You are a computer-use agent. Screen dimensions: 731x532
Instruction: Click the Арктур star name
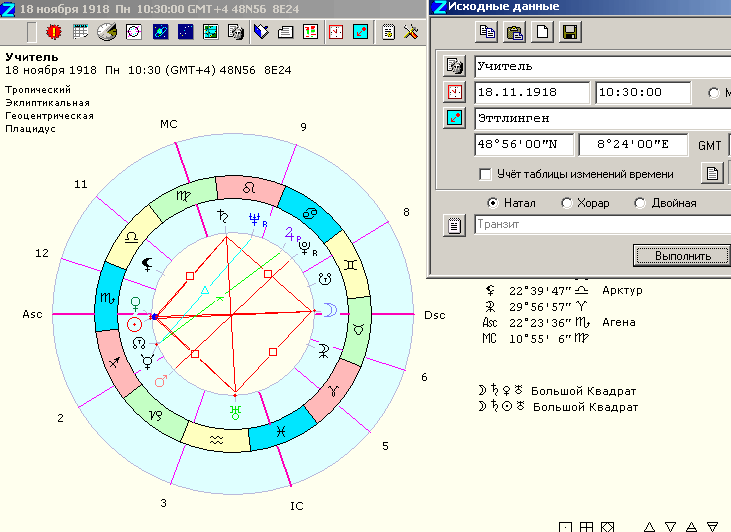click(x=622, y=290)
